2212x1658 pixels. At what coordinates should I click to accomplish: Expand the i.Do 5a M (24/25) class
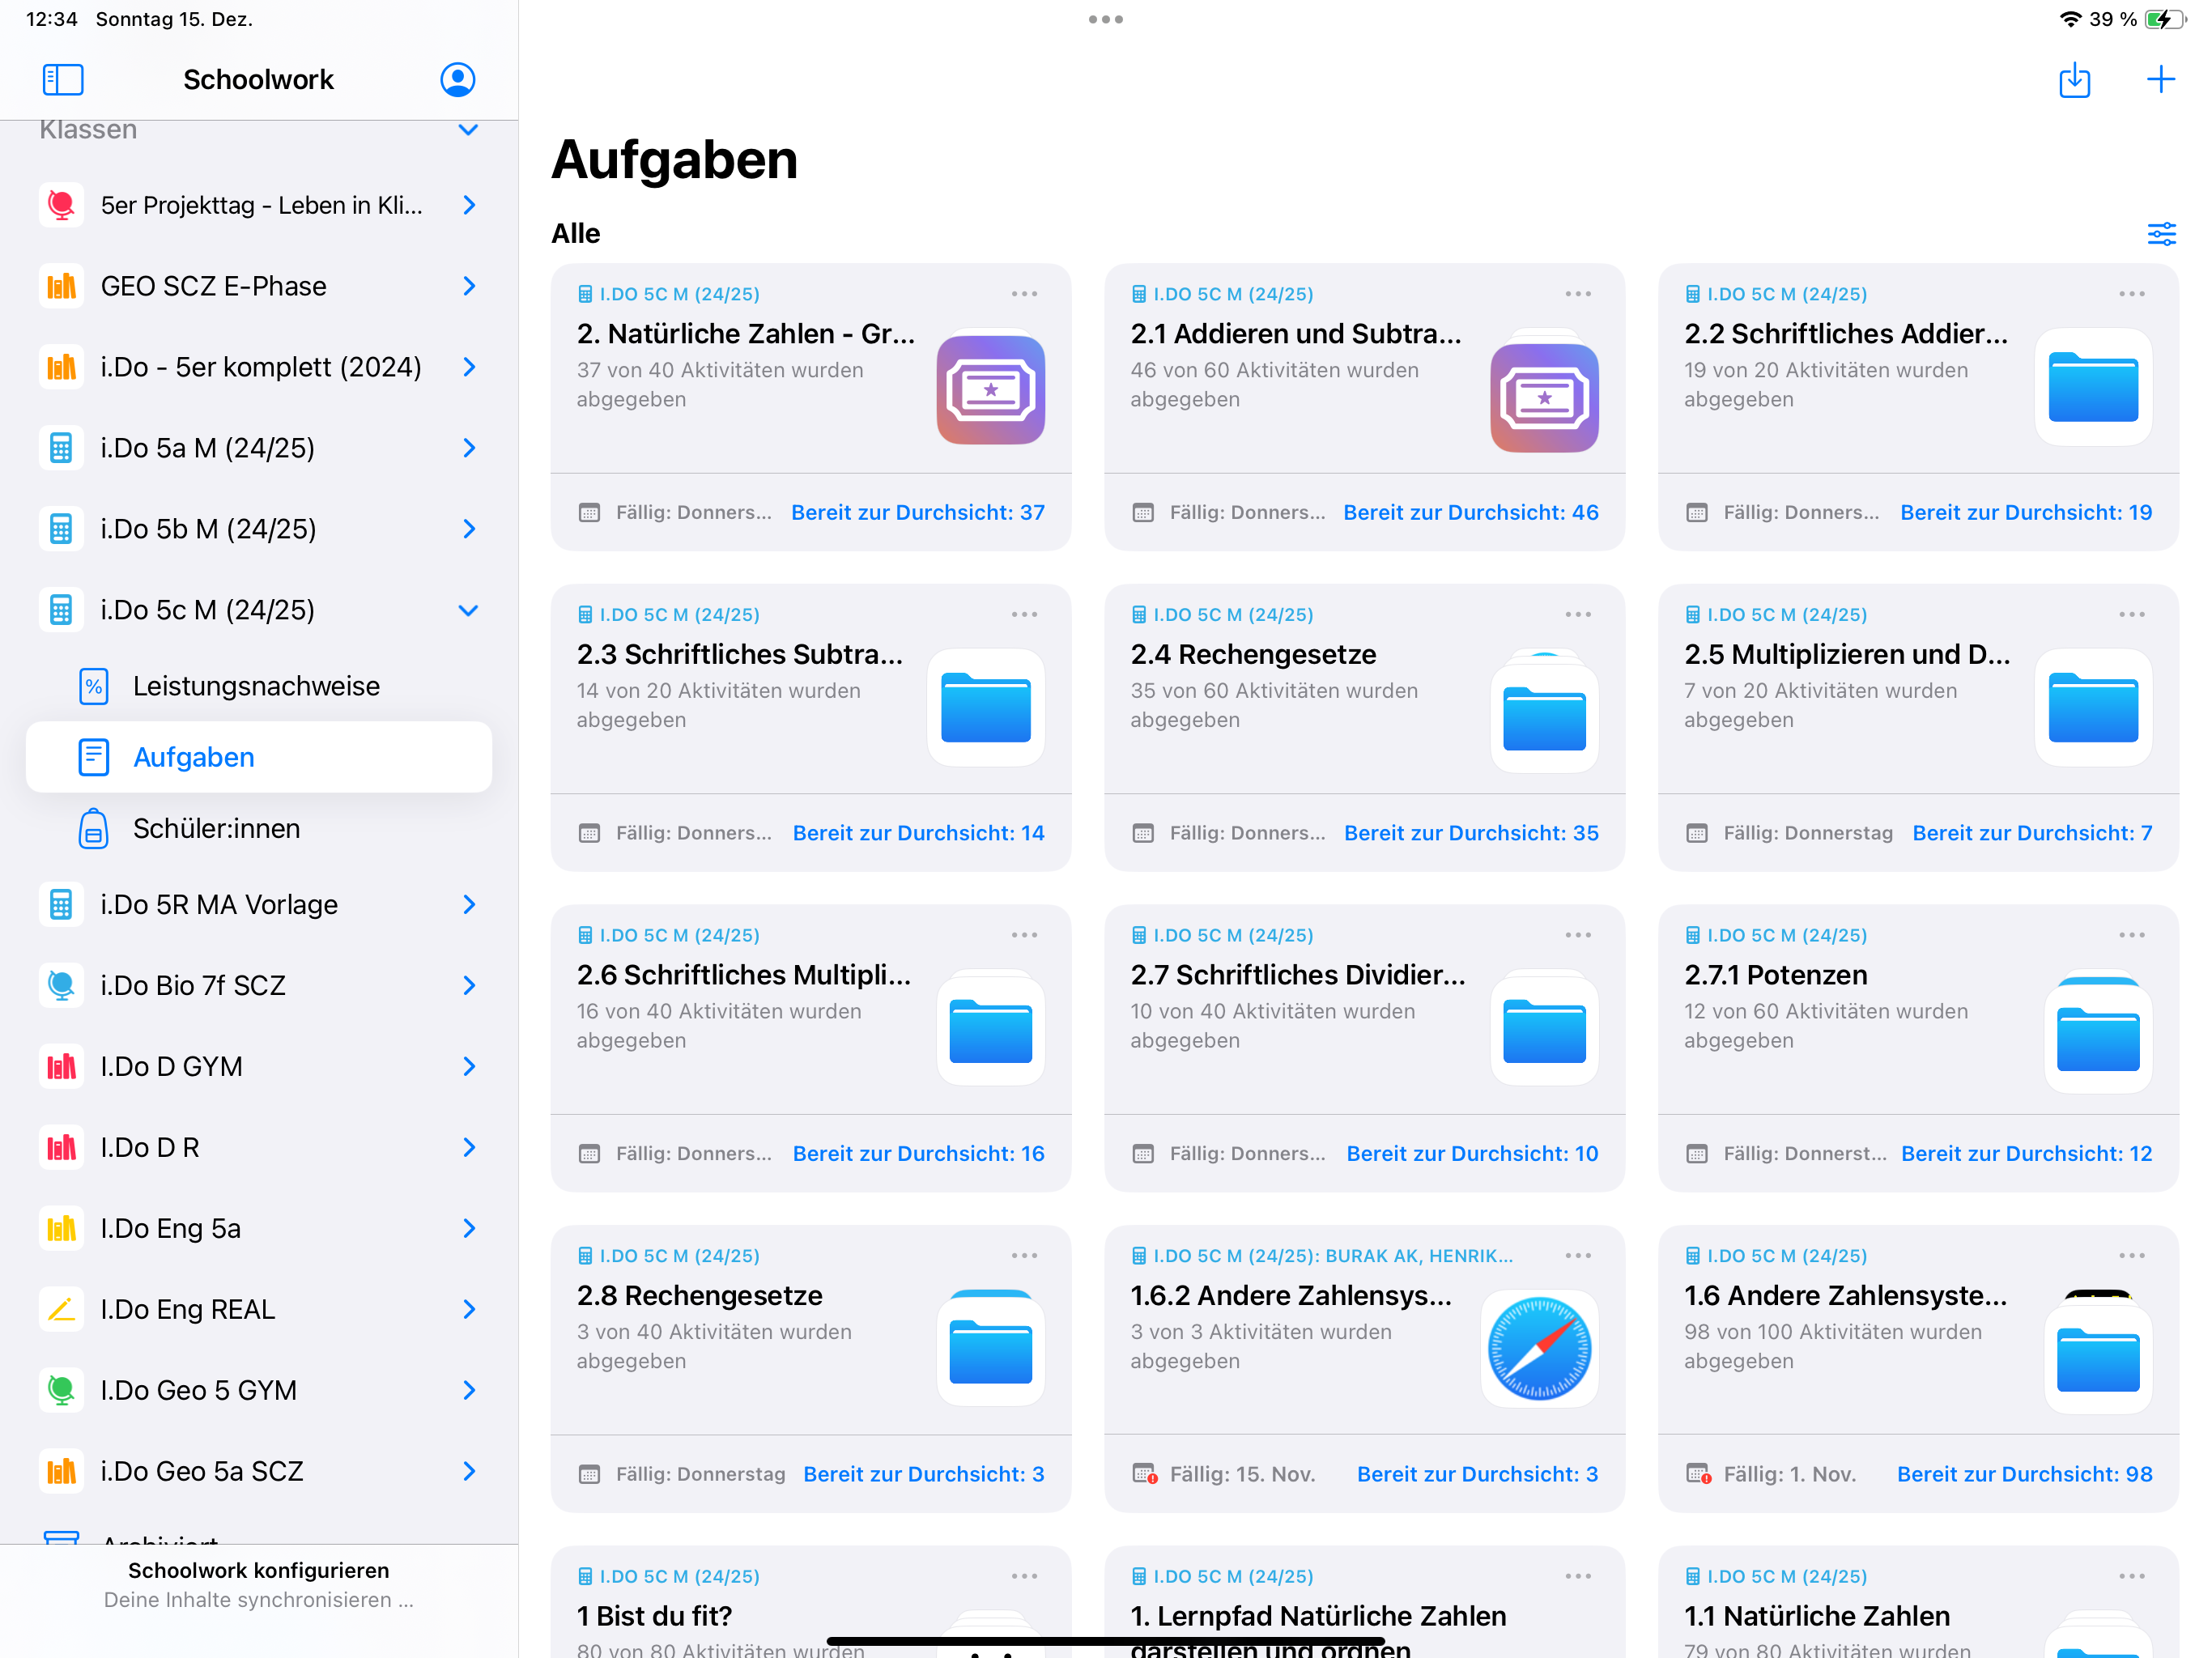[x=468, y=448]
